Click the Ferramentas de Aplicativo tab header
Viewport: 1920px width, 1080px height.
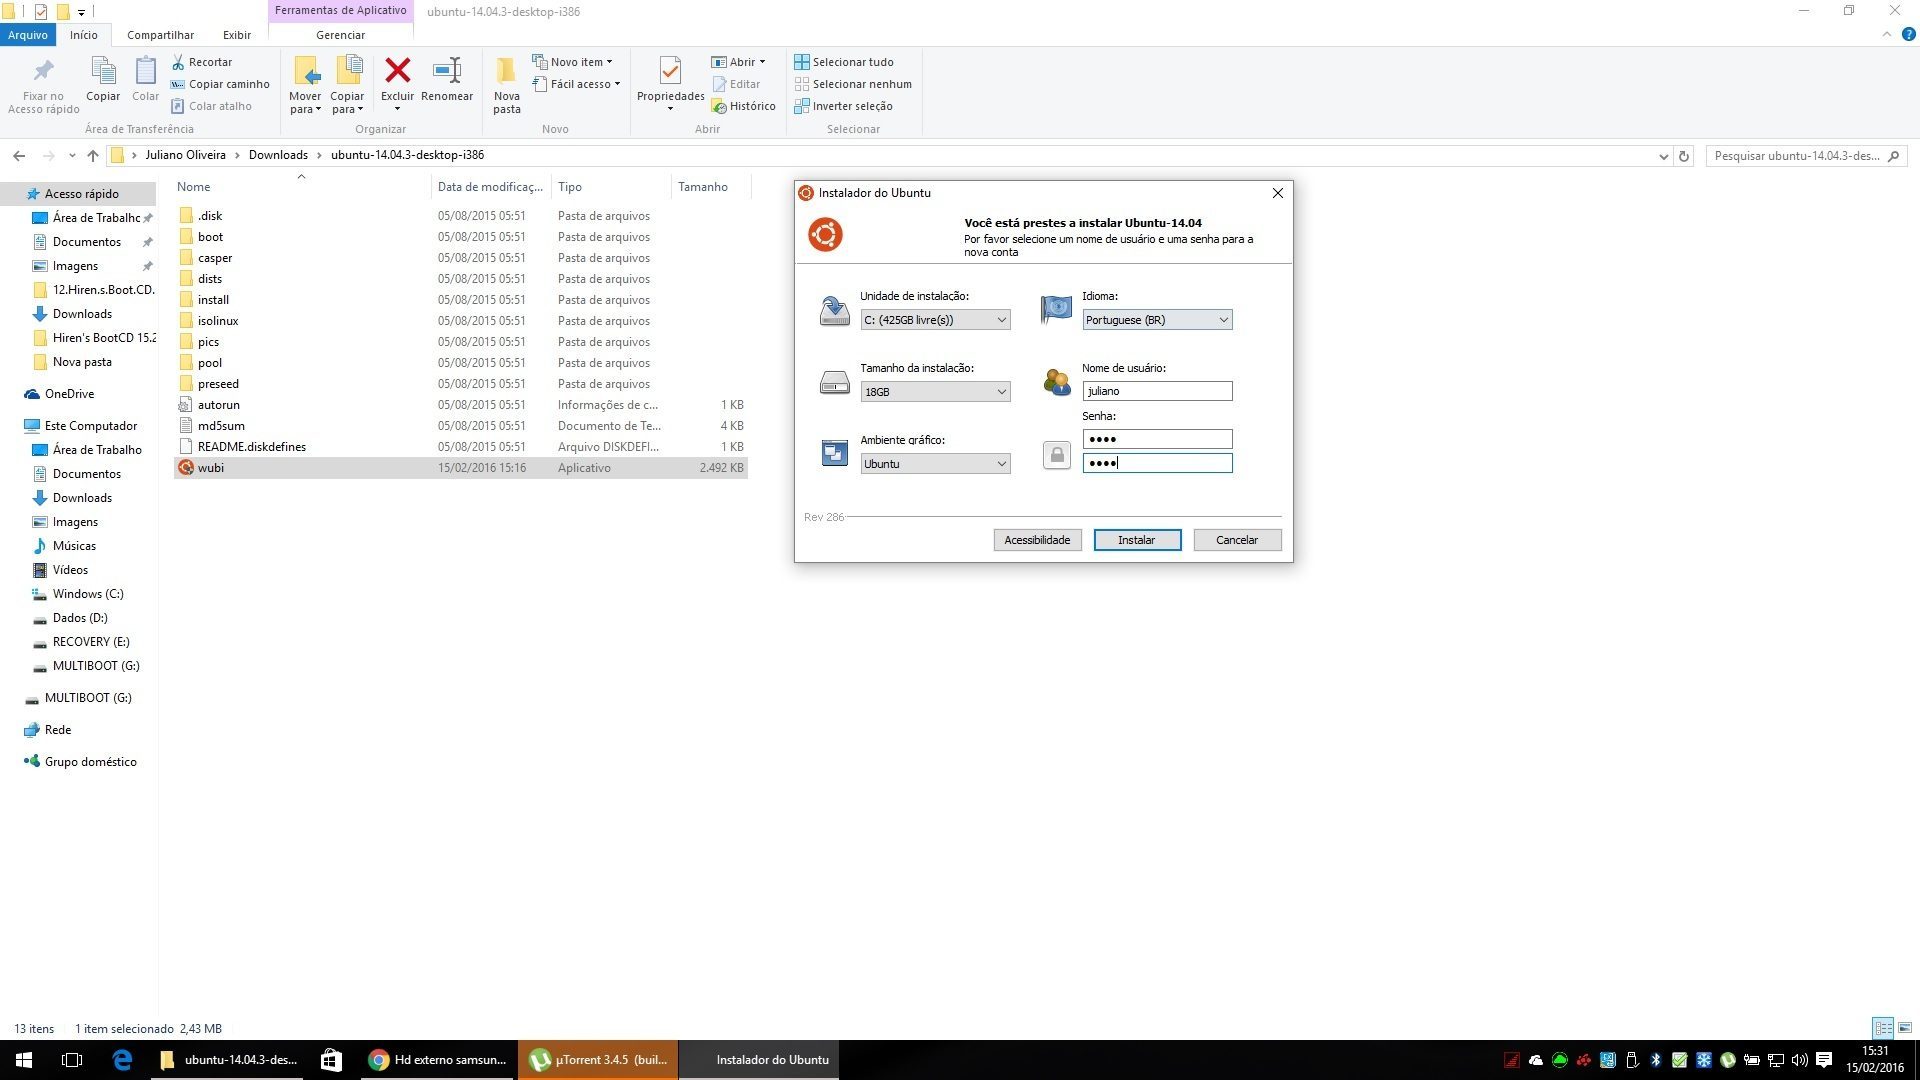pyautogui.click(x=340, y=11)
